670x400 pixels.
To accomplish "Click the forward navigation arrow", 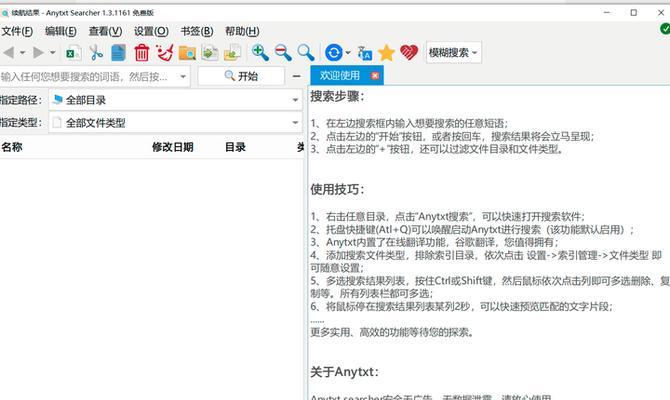I will [x=38, y=53].
